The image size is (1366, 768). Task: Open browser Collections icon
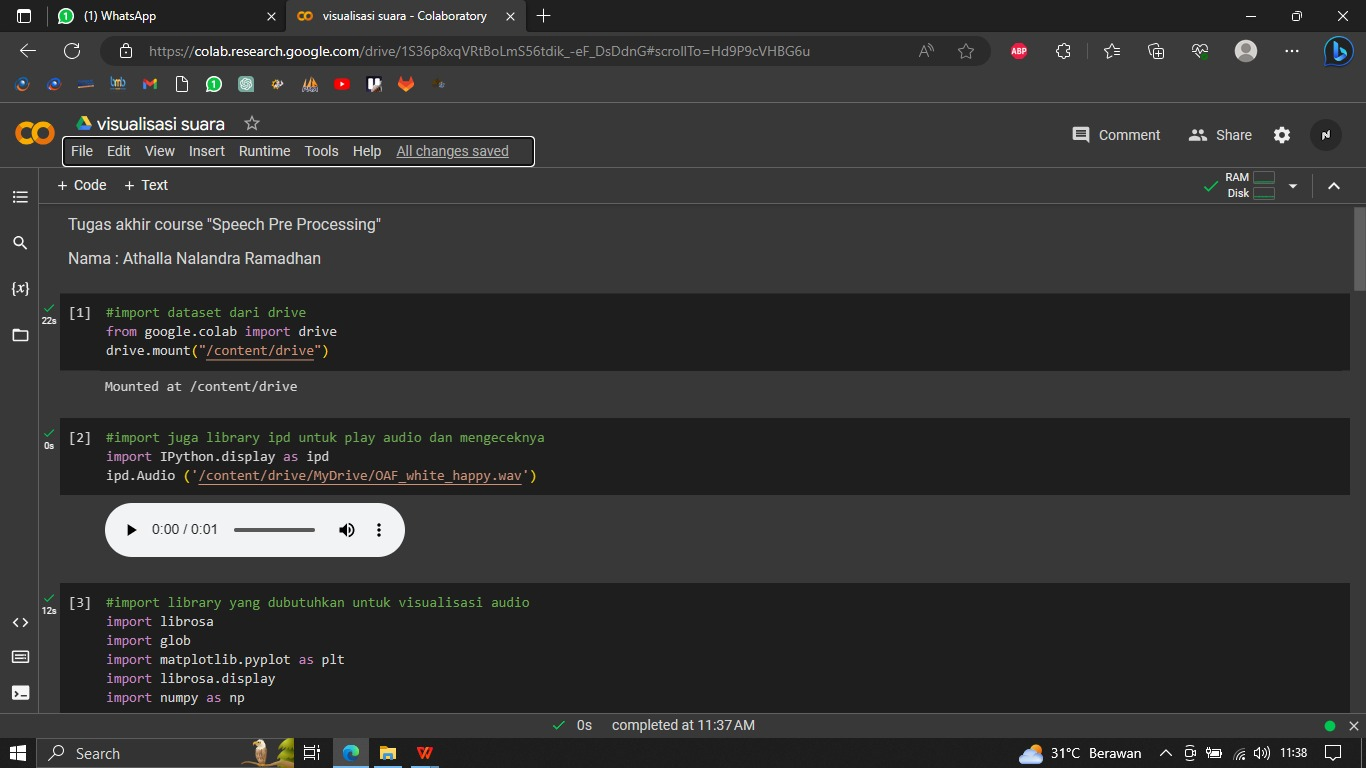click(1156, 51)
